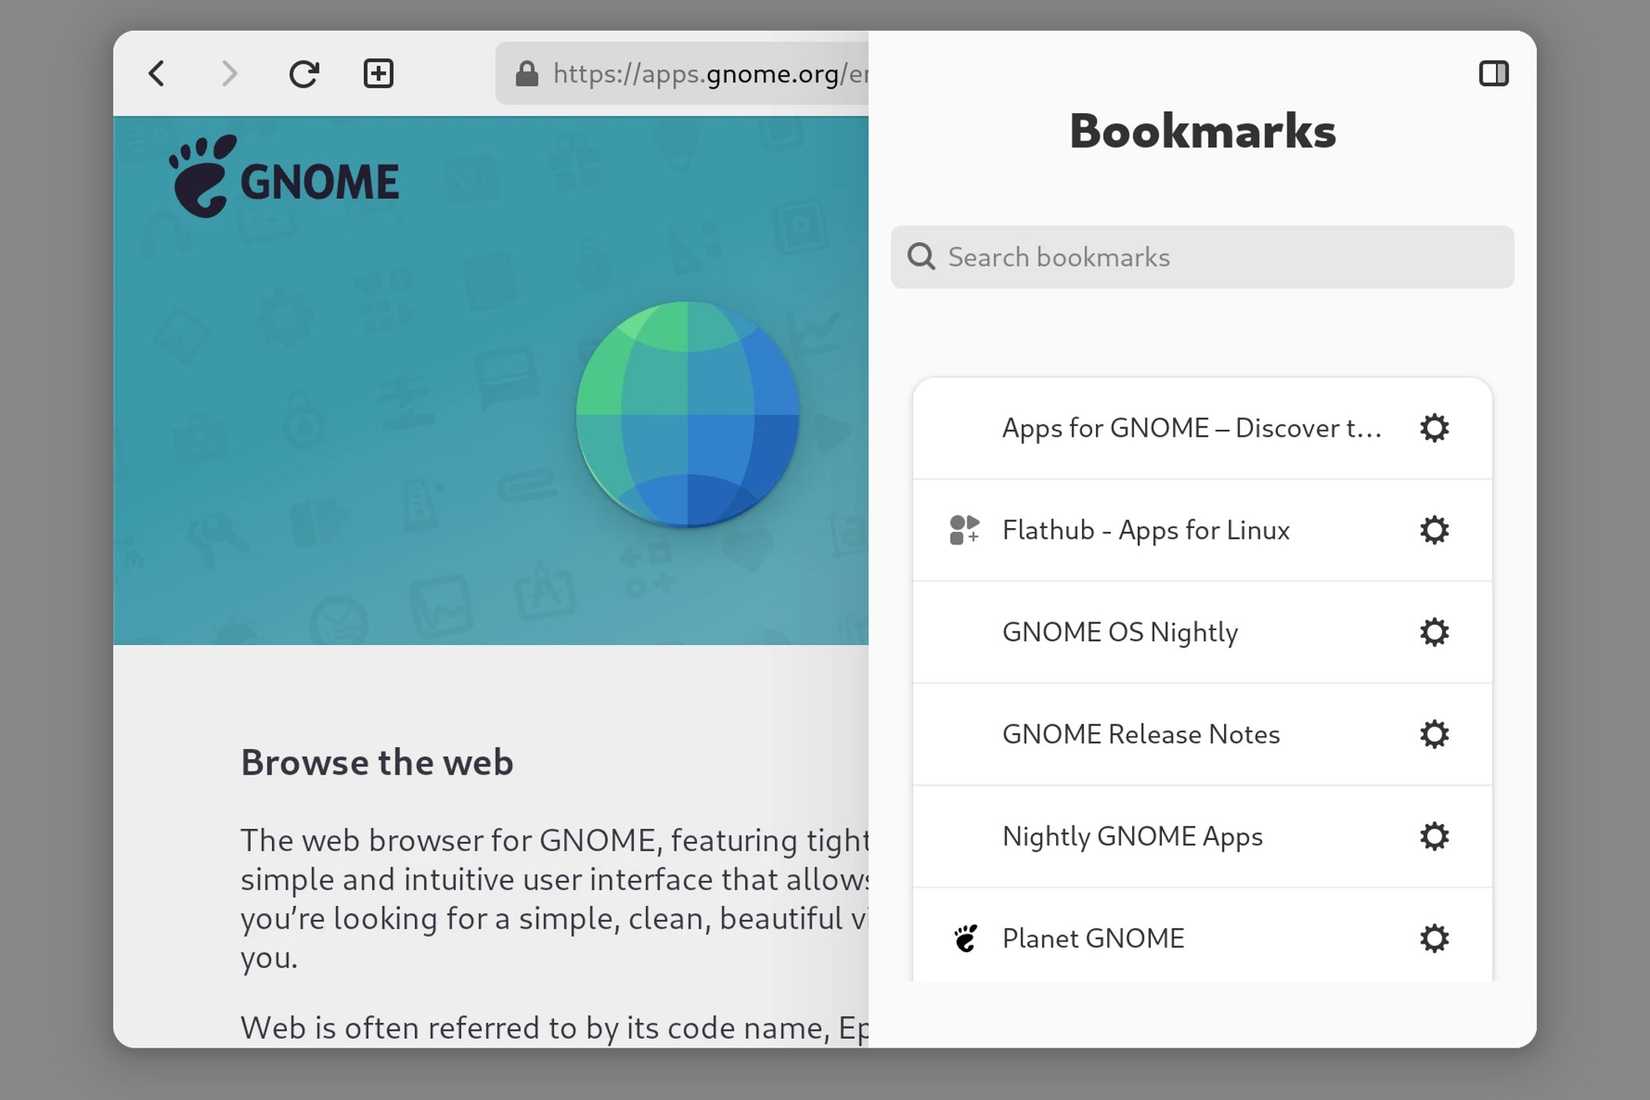
Task: Click the forward navigation arrow
Action: pyautogui.click(x=229, y=73)
